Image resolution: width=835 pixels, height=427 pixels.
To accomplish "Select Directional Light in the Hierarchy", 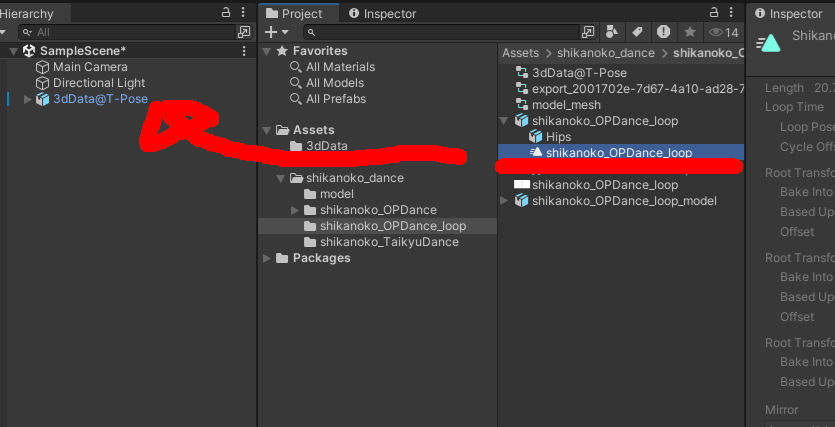I will coord(99,83).
